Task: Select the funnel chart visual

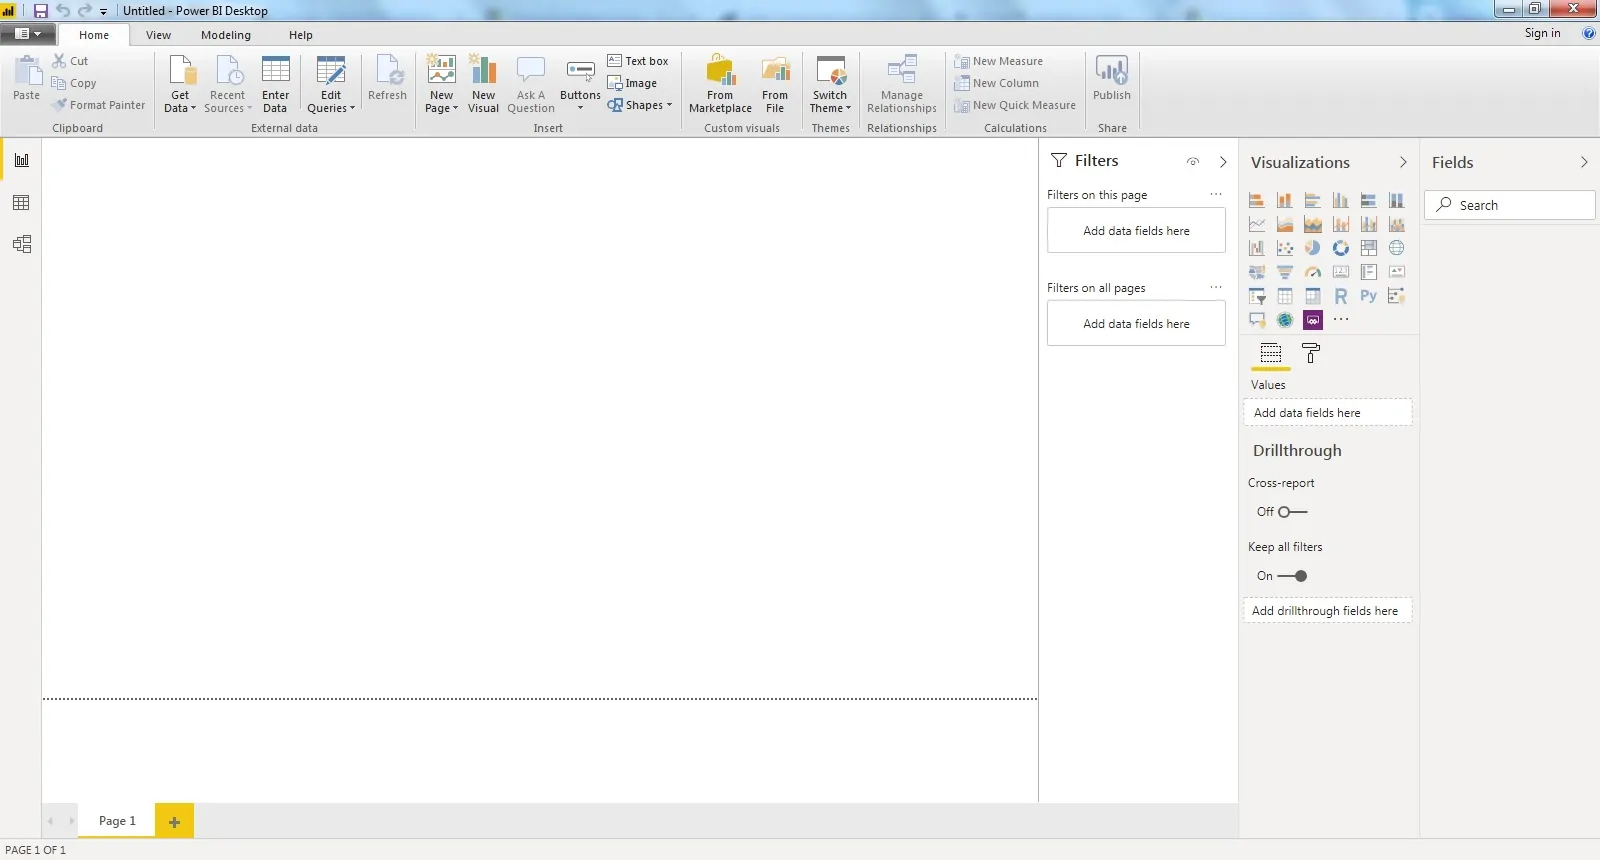Action: tap(1285, 272)
